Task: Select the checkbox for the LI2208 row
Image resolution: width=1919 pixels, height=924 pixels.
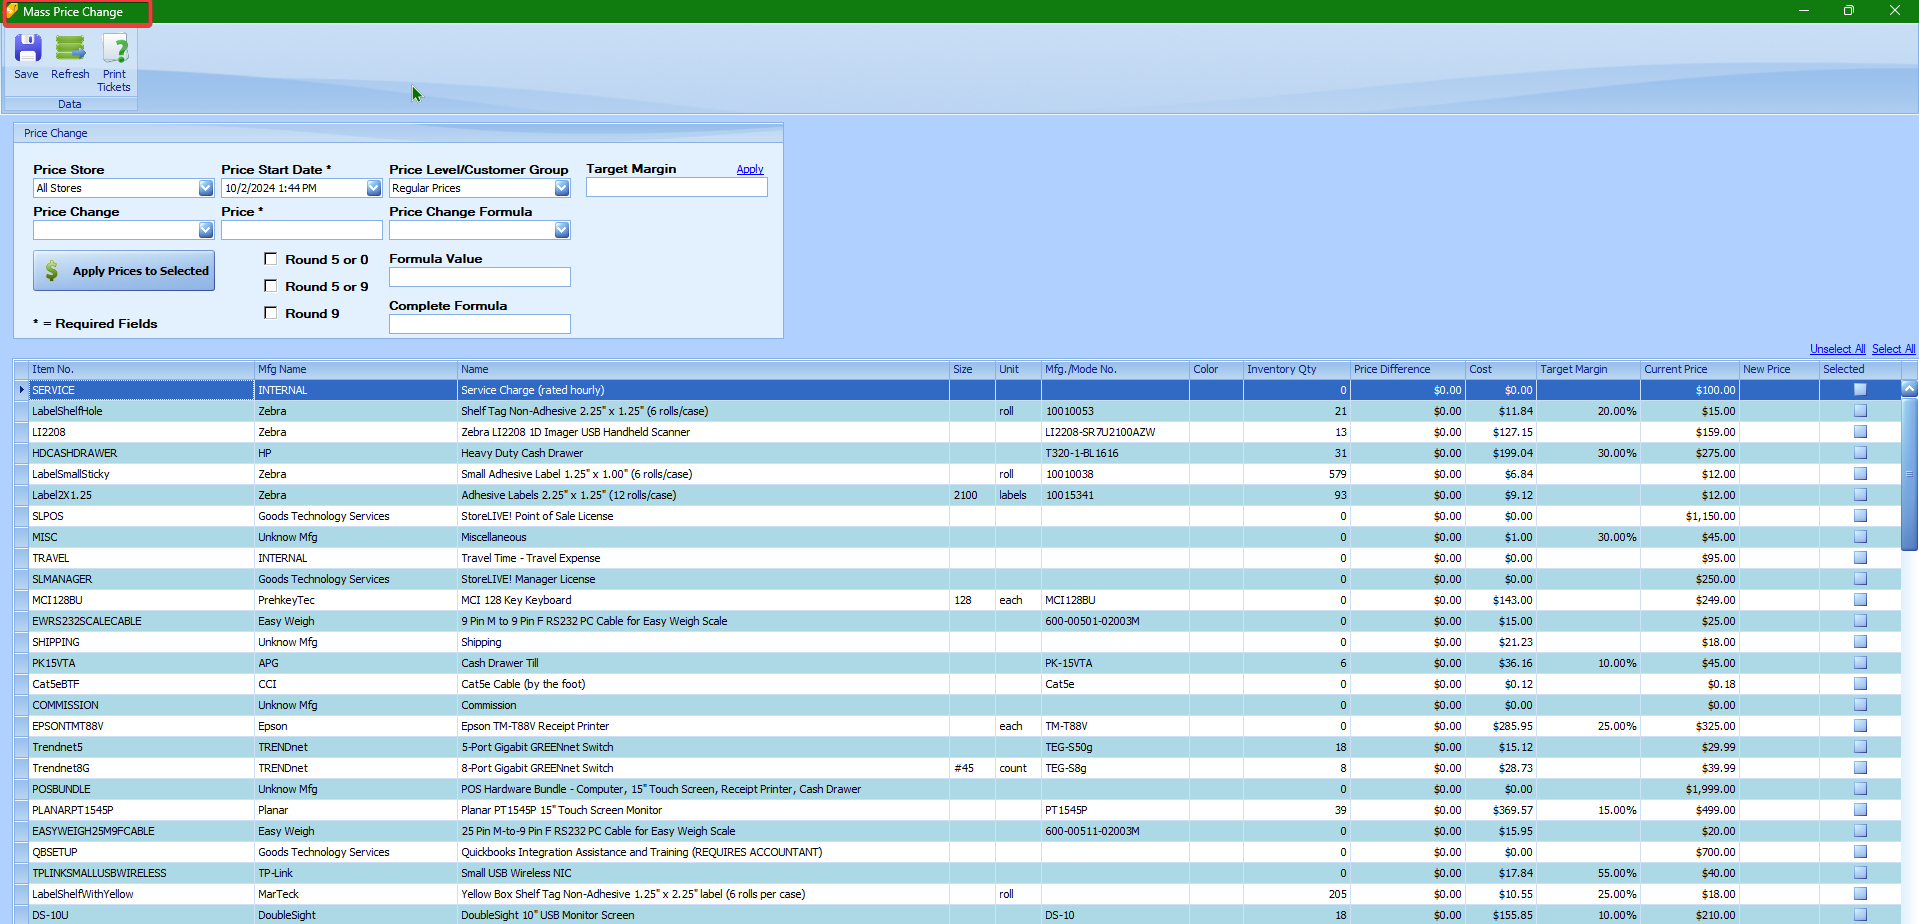Action: click(x=1860, y=432)
